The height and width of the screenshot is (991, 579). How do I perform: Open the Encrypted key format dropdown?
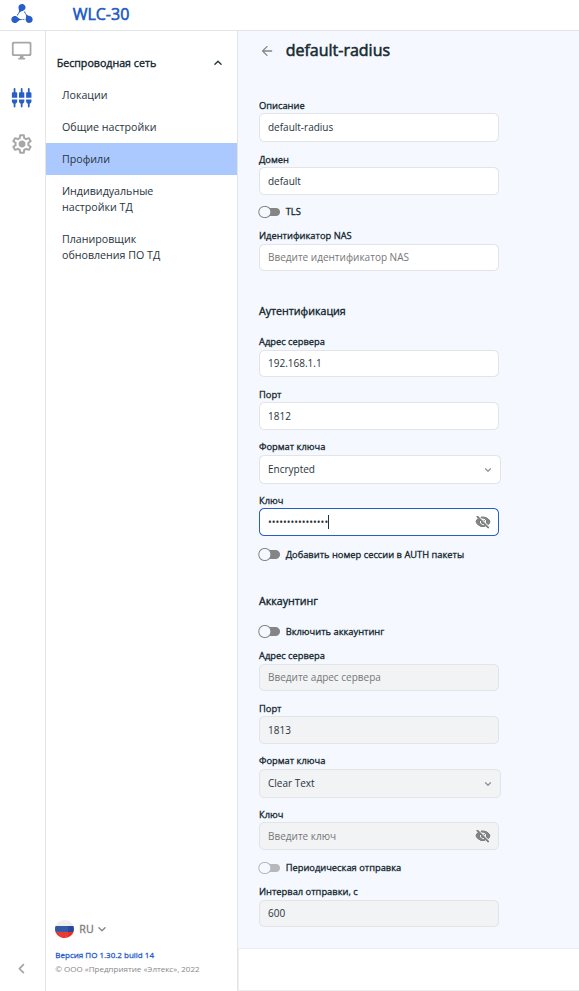point(380,470)
